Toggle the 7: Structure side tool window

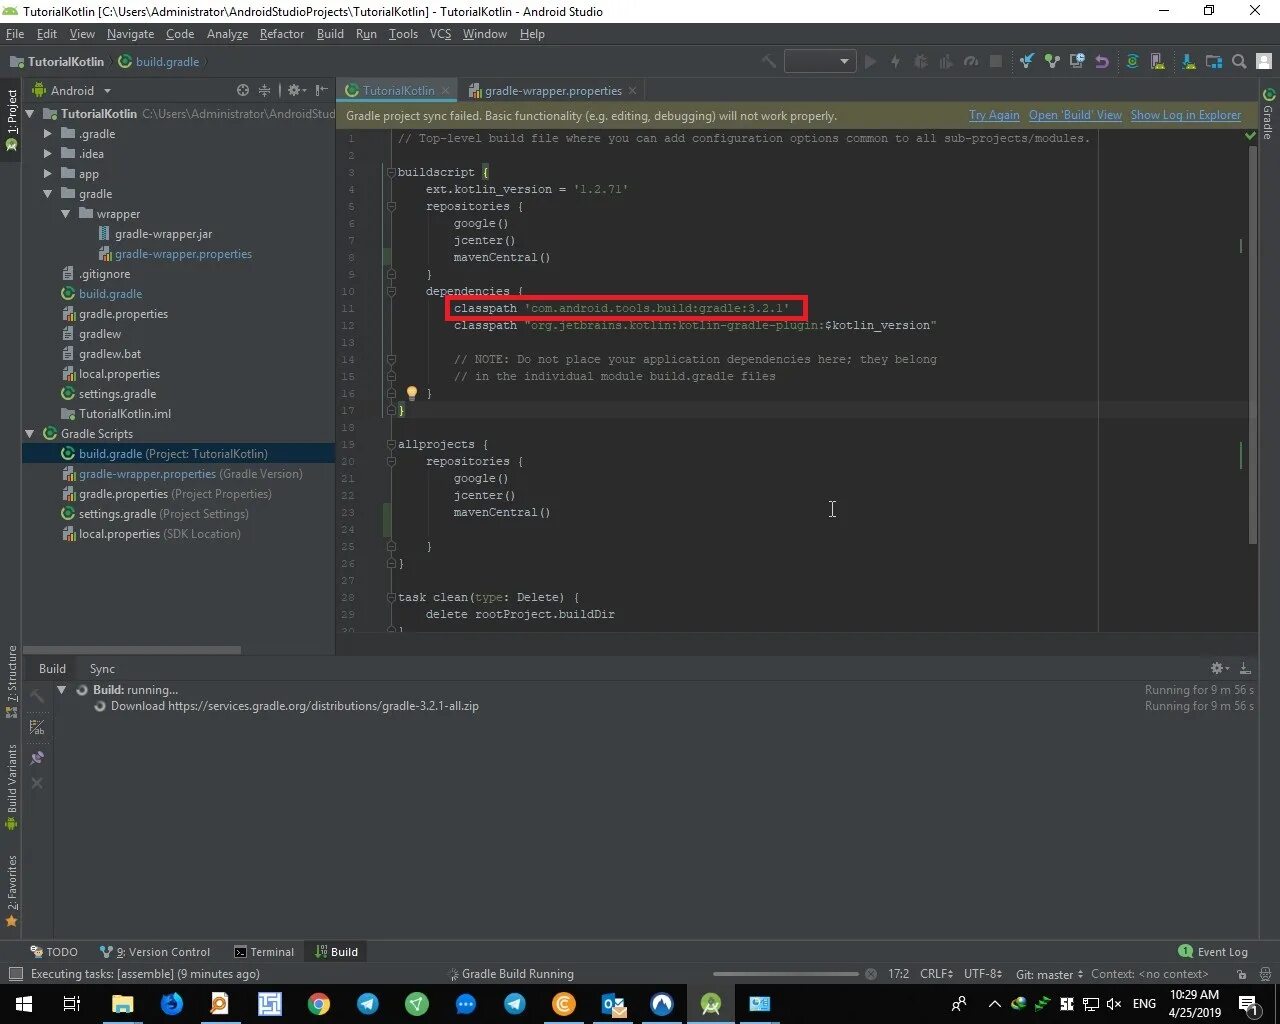tap(12, 683)
